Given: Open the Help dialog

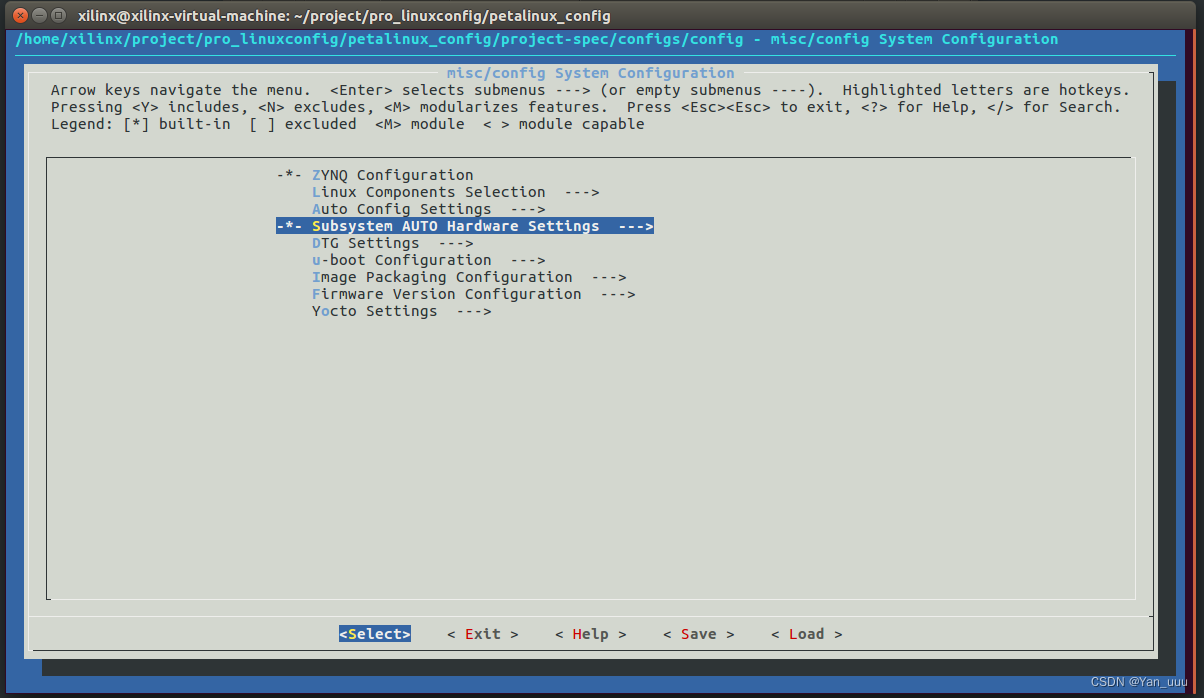Looking at the screenshot, I should [x=590, y=633].
